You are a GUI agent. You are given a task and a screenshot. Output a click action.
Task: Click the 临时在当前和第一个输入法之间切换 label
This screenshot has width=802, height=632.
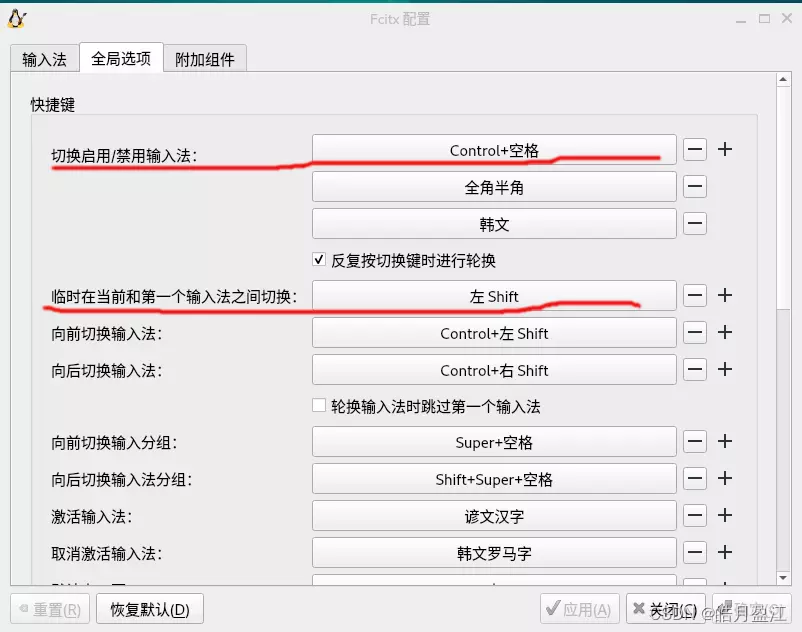pos(174,297)
